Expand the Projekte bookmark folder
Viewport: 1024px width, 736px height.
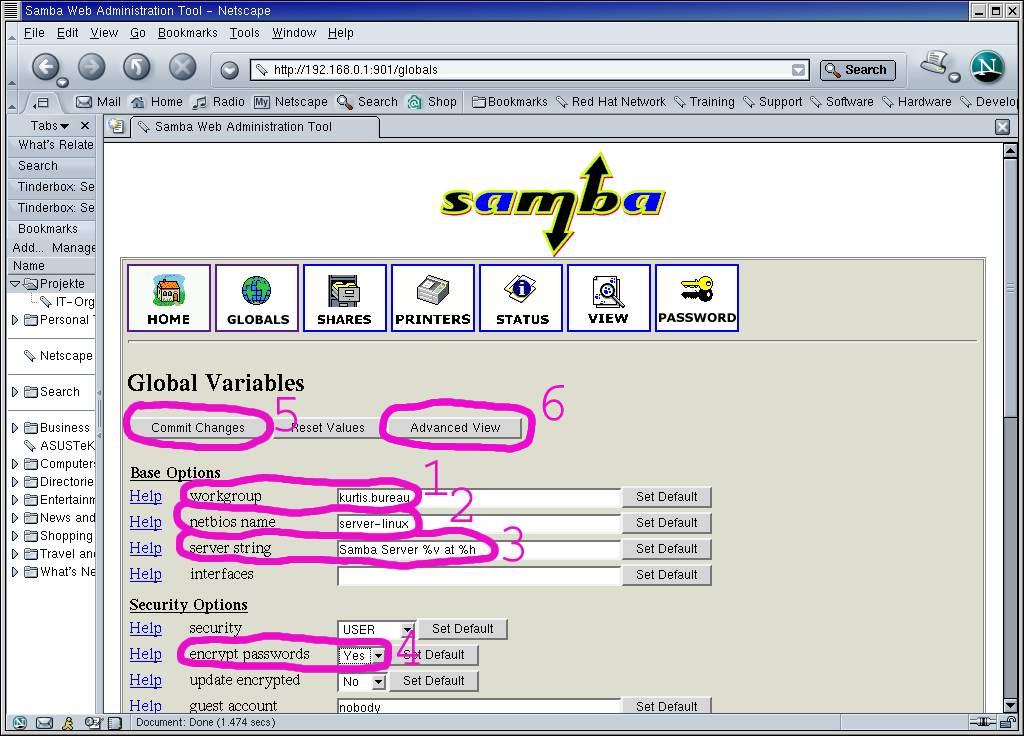15,284
